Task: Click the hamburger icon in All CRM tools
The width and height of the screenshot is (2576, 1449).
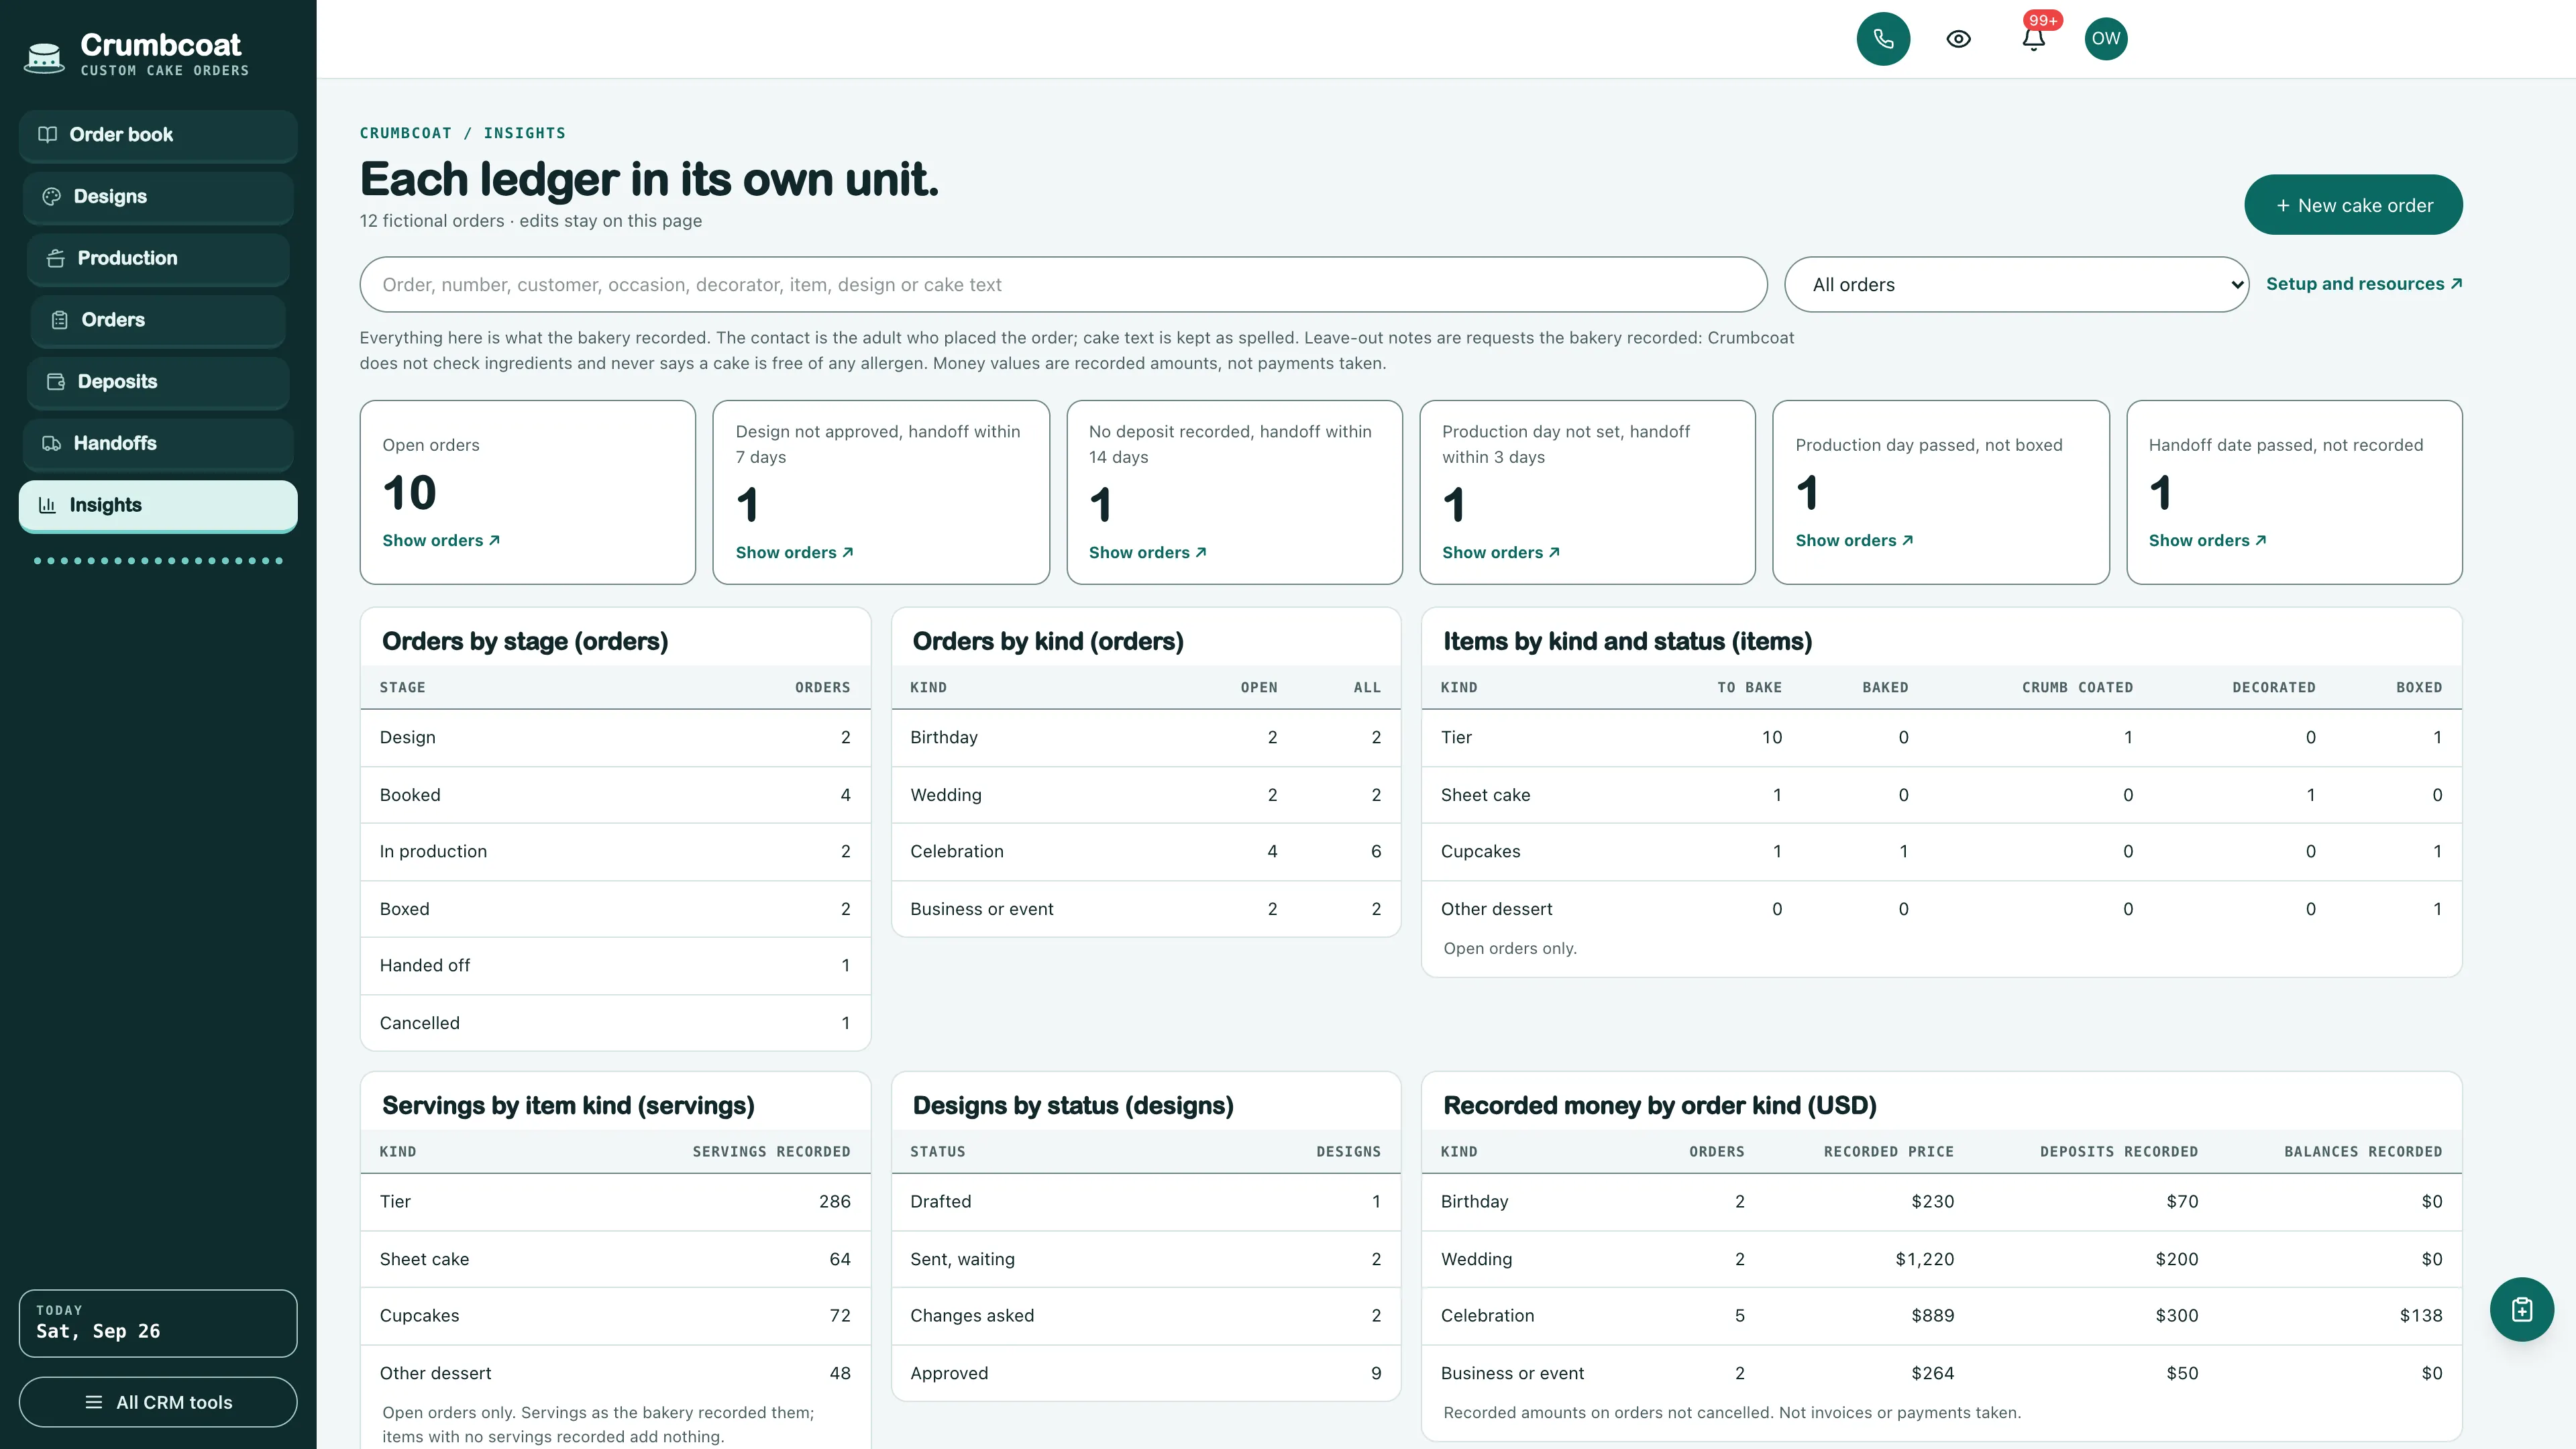Action: (x=94, y=1402)
